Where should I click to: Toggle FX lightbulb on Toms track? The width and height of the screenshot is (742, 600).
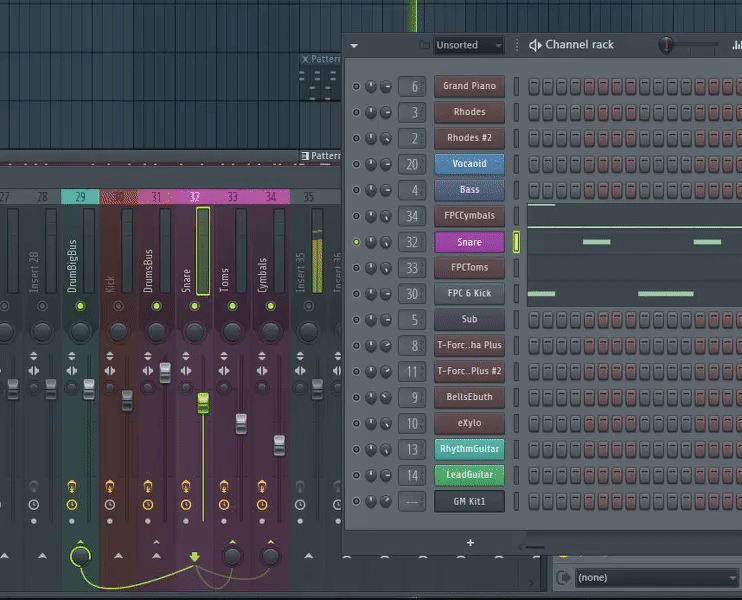coord(224,486)
